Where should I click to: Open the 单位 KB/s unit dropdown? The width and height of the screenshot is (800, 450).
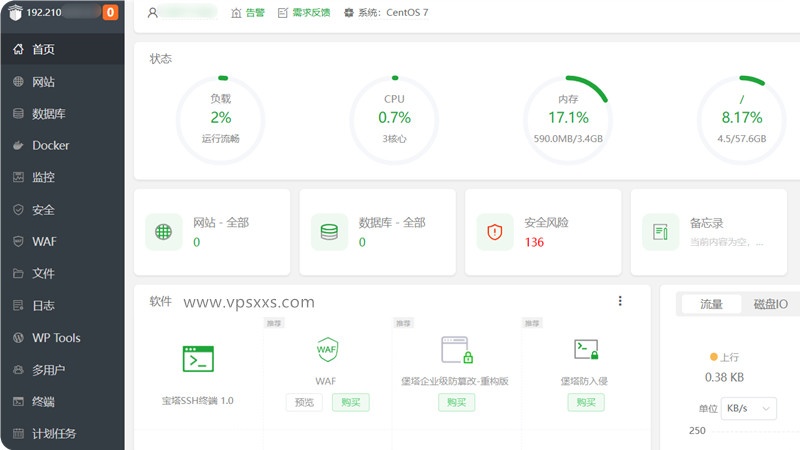pyautogui.click(x=748, y=408)
